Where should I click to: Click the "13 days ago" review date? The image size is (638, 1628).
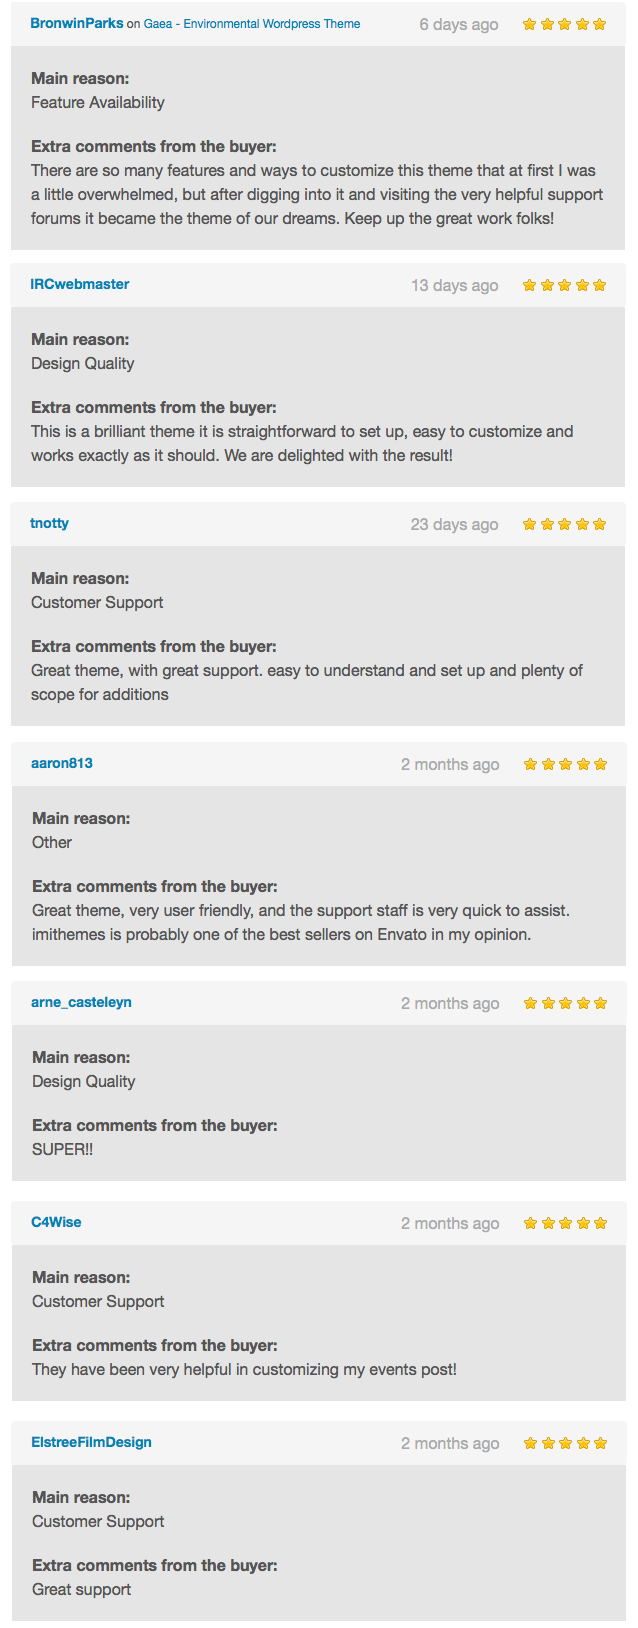(454, 286)
